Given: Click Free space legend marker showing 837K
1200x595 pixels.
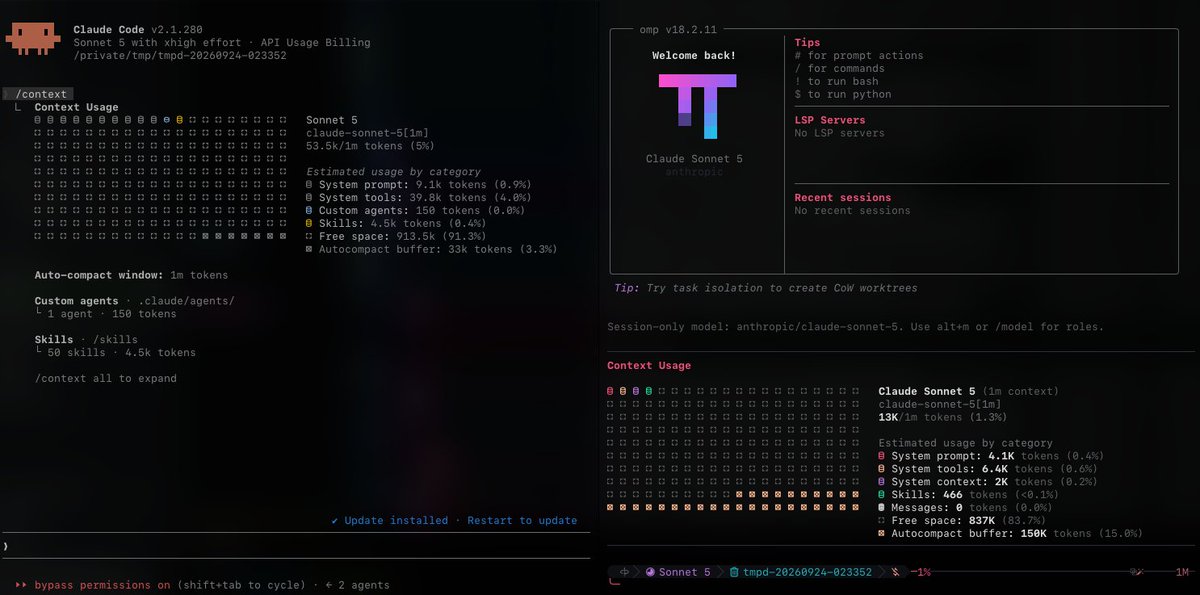Looking at the screenshot, I should click(x=881, y=521).
